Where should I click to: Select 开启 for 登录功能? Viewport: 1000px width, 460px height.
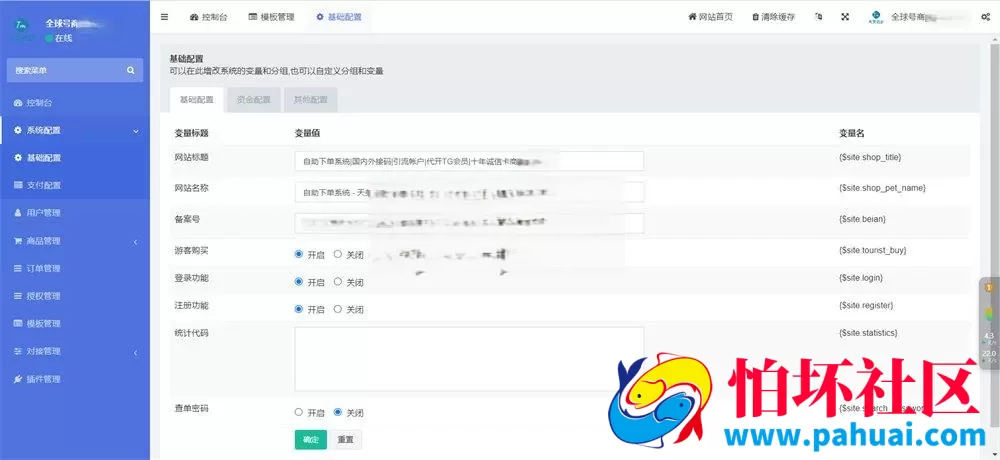pos(298,281)
